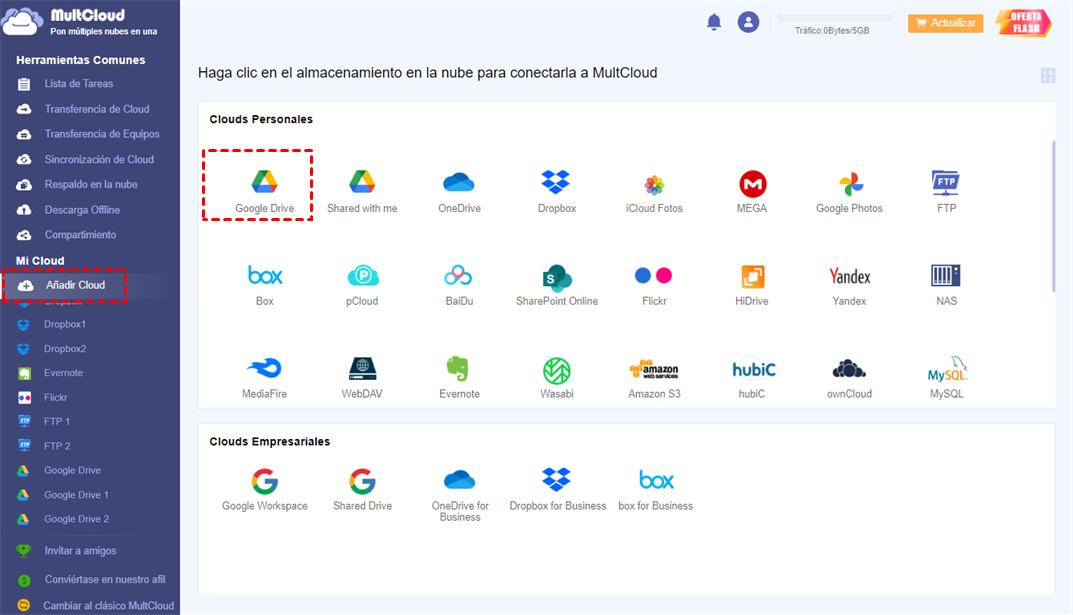This screenshot has width=1073, height=615.
Task: Click the Actualizar upgrade button
Action: tap(946, 23)
